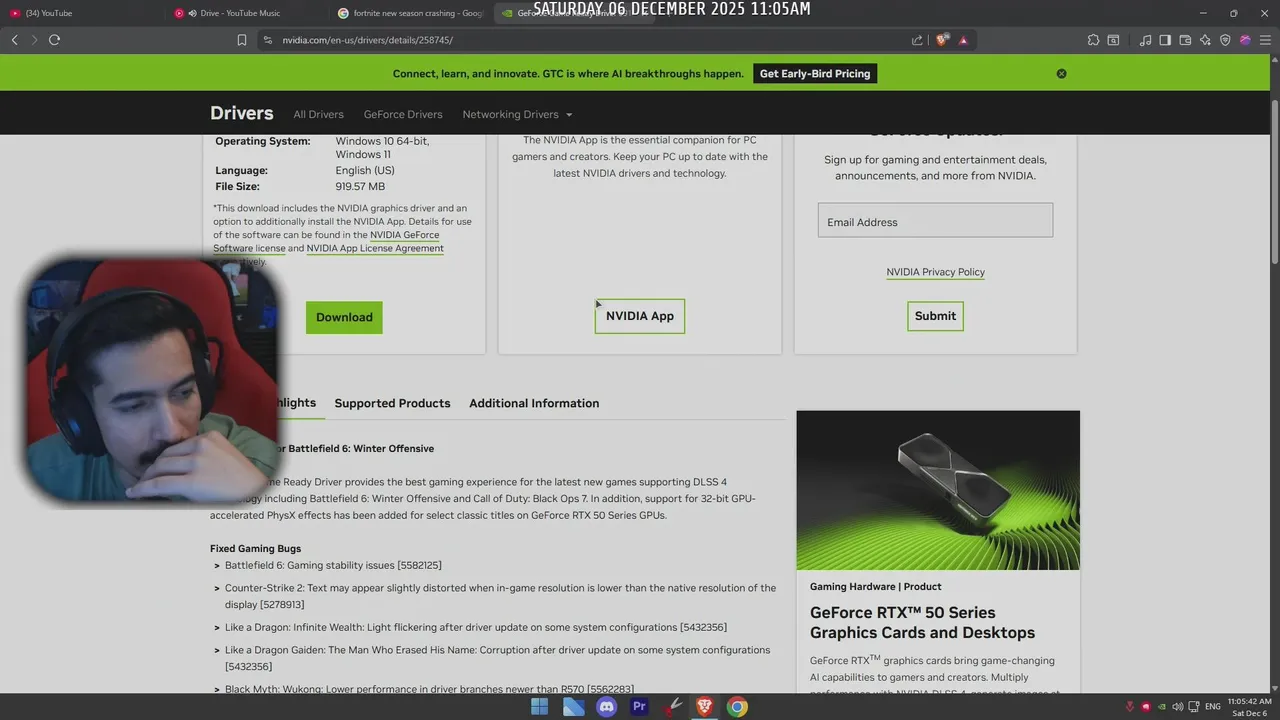Click the RTX 50 Series graphics card image
Image resolution: width=1280 pixels, height=720 pixels.
pos(938,490)
